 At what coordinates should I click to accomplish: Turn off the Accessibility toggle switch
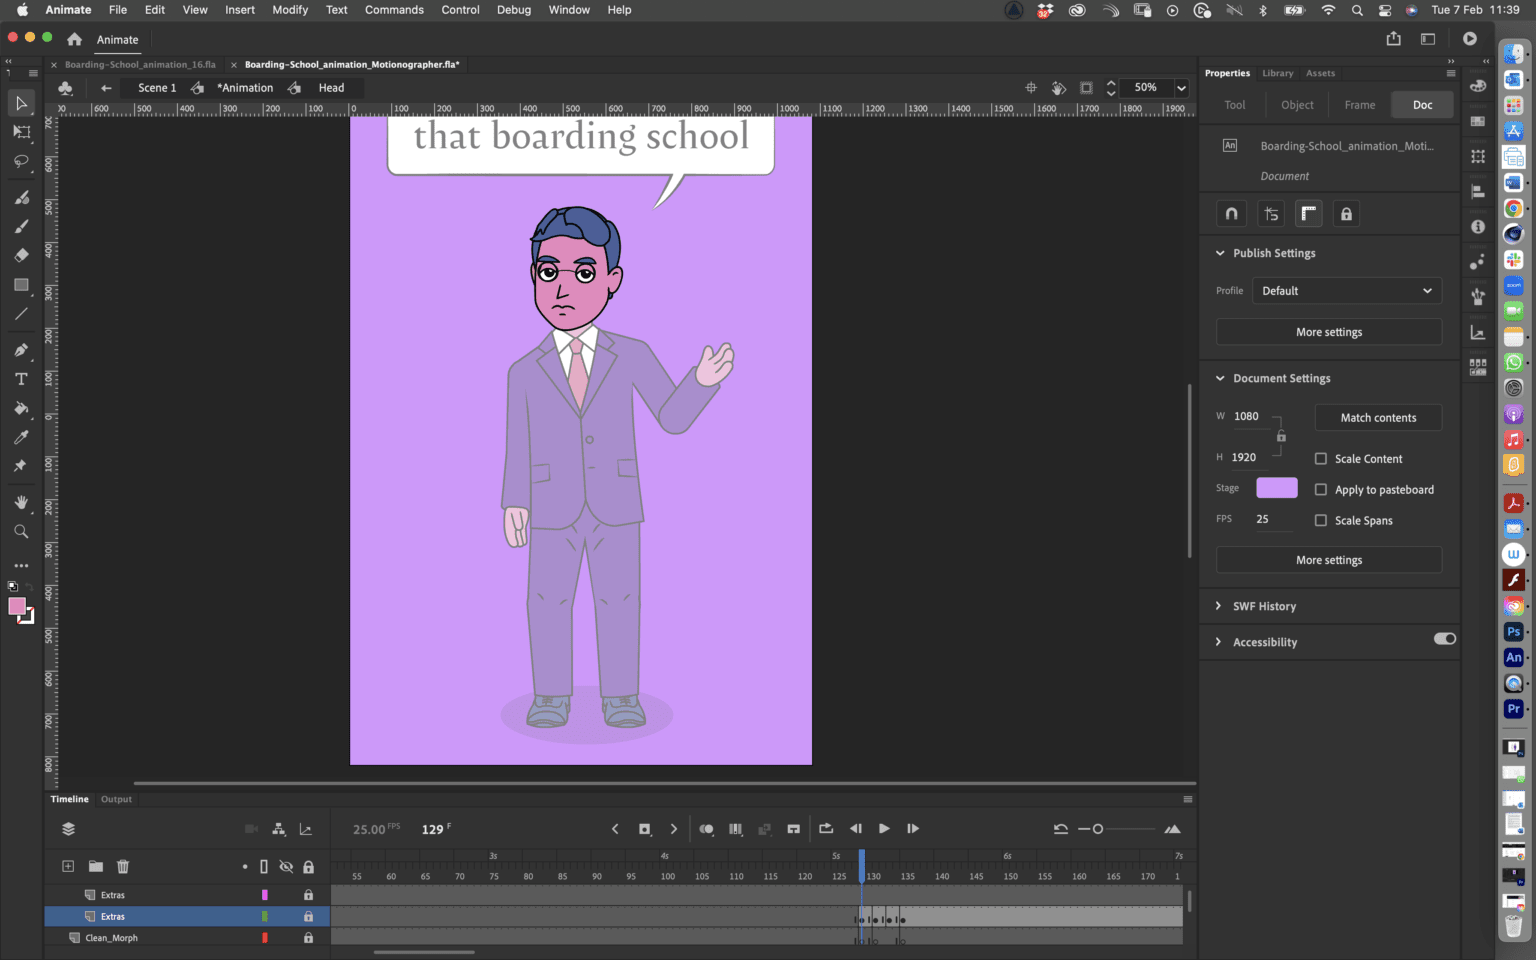(x=1444, y=638)
